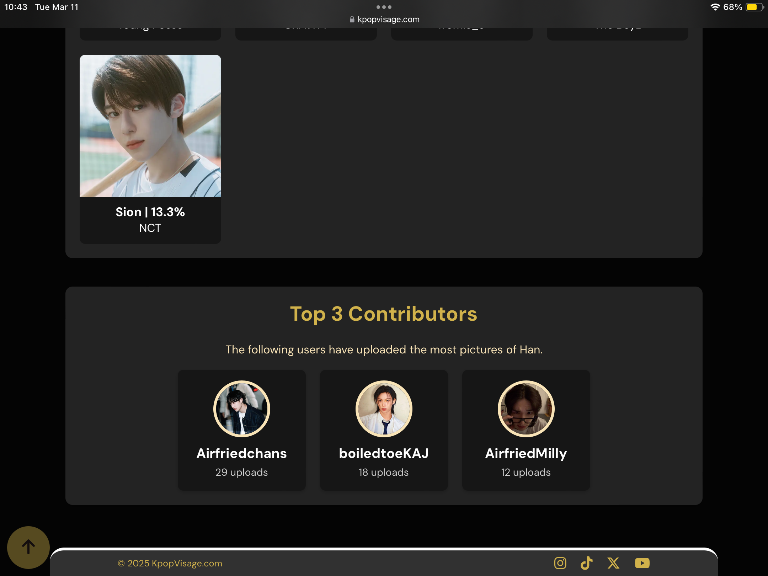Tap the battery indicator icon
The width and height of the screenshot is (768, 576).
coord(754,7)
